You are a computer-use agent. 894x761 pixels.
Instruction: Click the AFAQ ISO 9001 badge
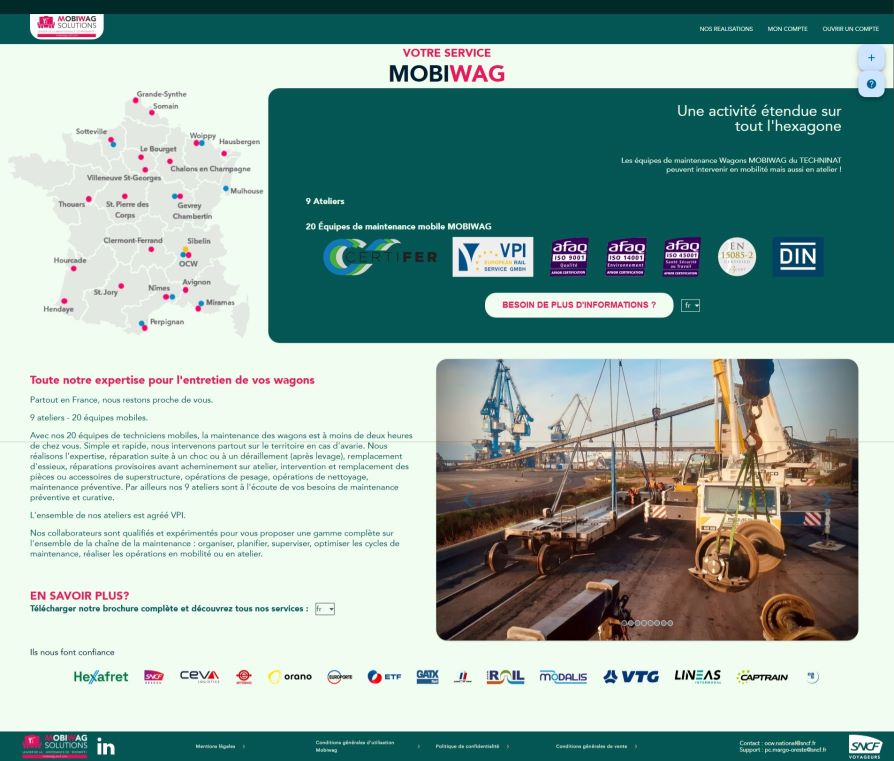point(569,257)
